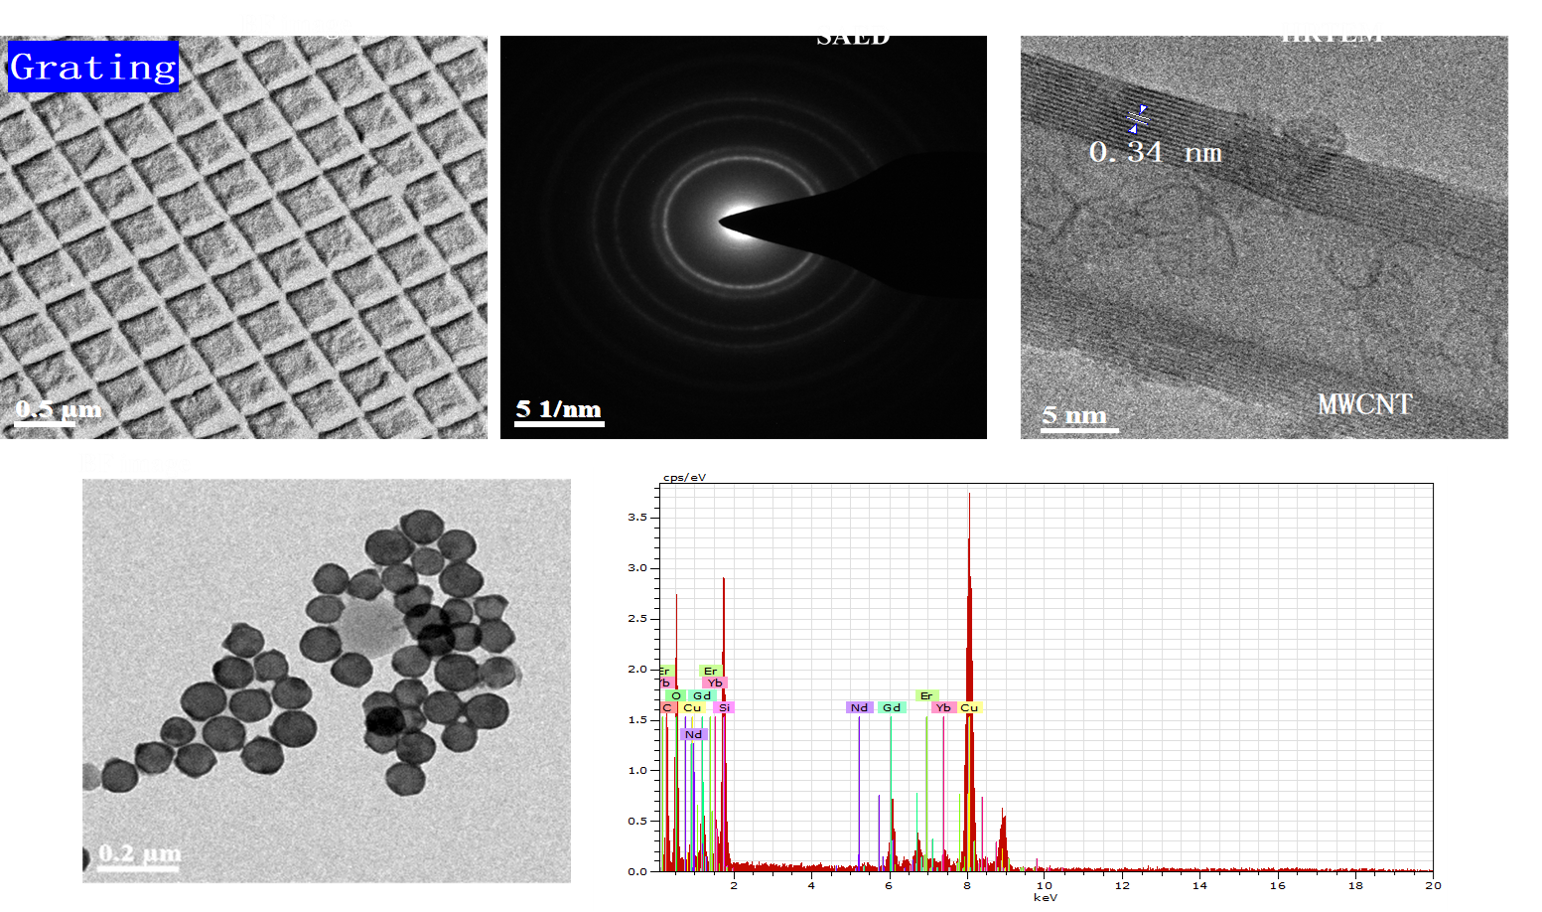
Task: Click the pink Si element marker
Action: (x=725, y=707)
